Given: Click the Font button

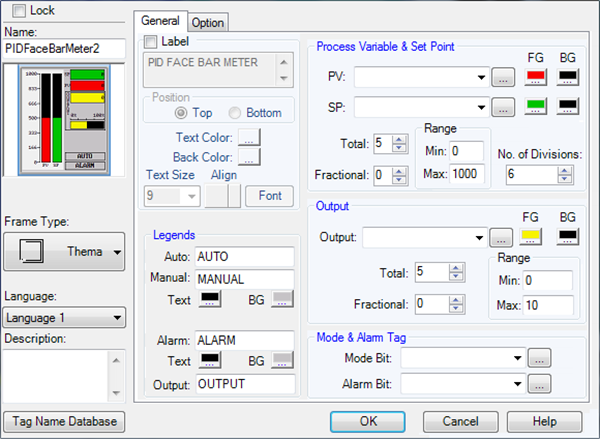Looking at the screenshot, I should click(269, 196).
